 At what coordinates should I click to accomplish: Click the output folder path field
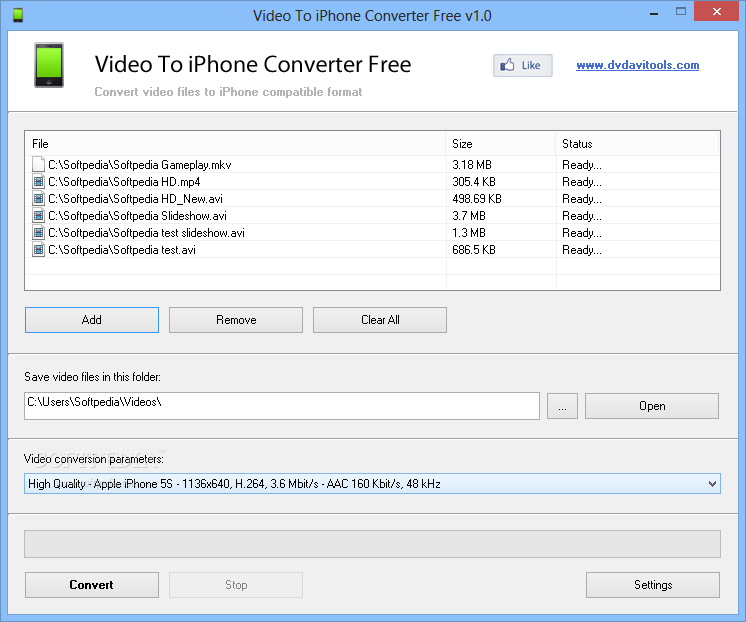(282, 406)
